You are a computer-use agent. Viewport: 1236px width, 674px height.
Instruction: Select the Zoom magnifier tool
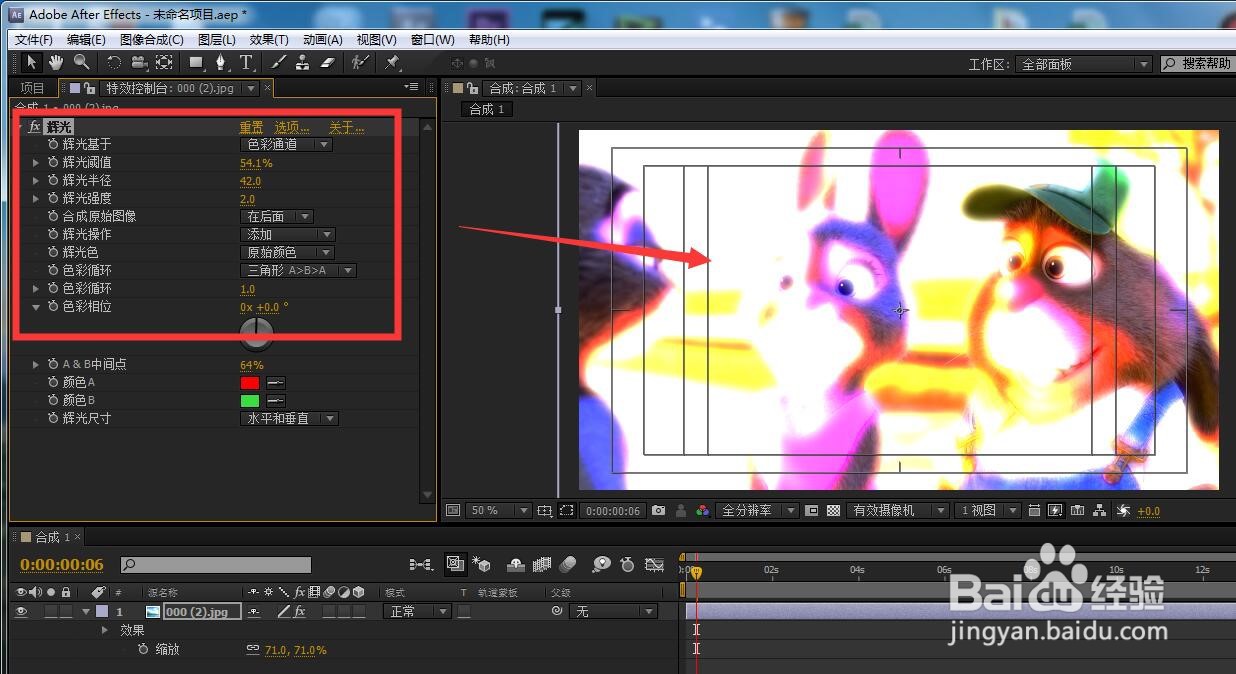coord(81,62)
